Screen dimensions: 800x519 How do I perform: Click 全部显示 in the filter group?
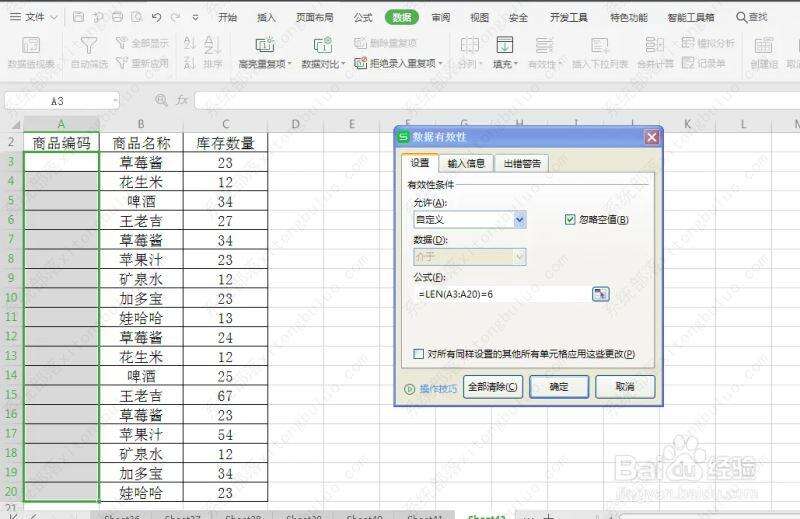(142, 43)
